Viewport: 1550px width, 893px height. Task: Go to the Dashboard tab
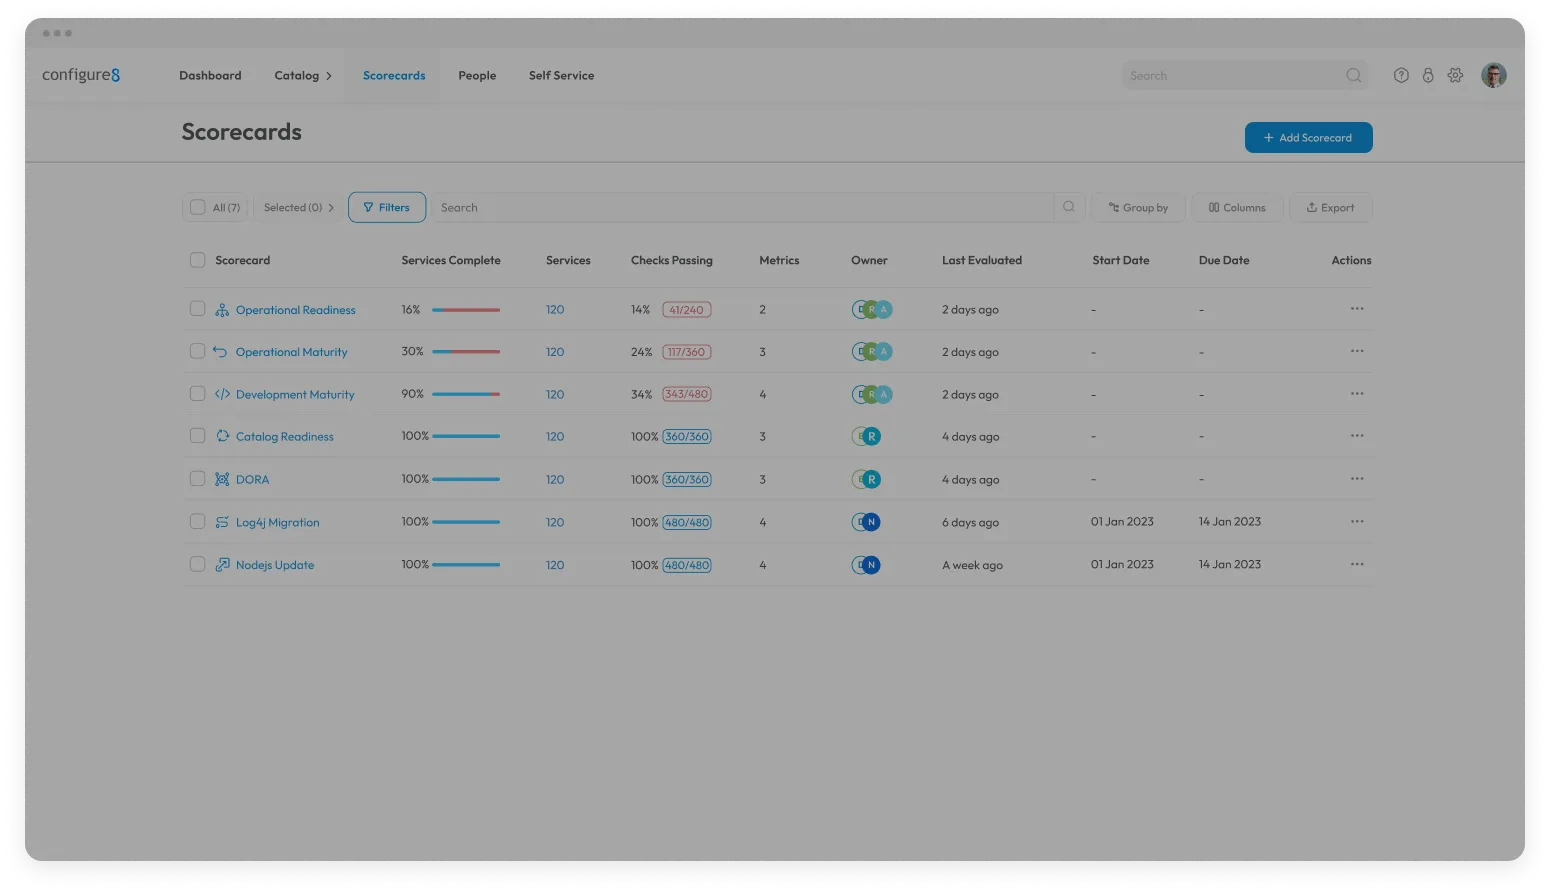210,76
